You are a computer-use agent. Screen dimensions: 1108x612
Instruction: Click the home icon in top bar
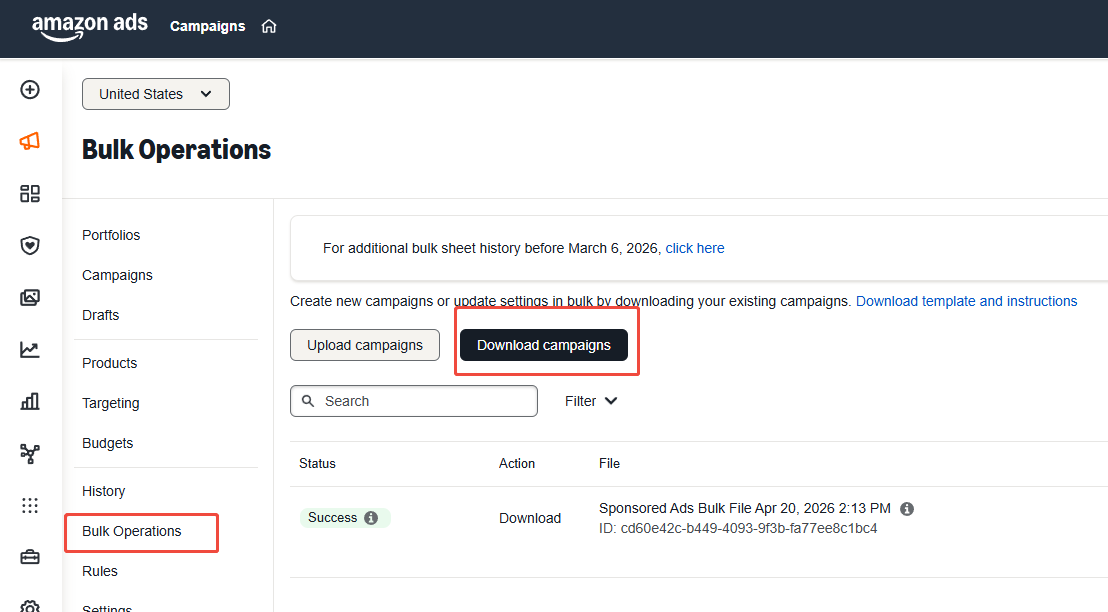tap(269, 27)
